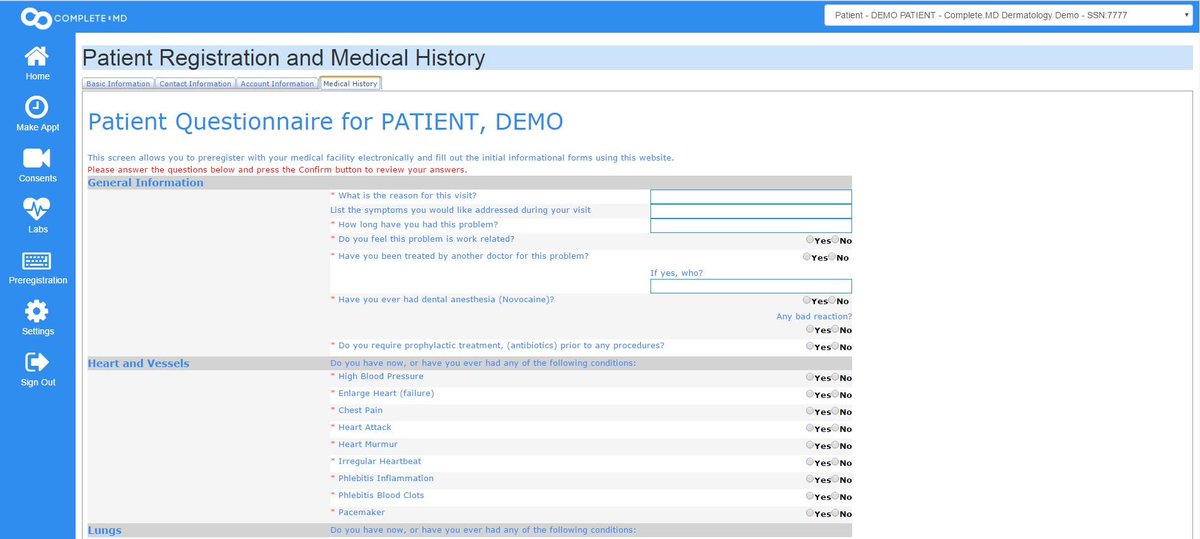The width and height of the screenshot is (1200, 539).
Task: Select No for Phlebitis Inflammation
Action: [835, 479]
